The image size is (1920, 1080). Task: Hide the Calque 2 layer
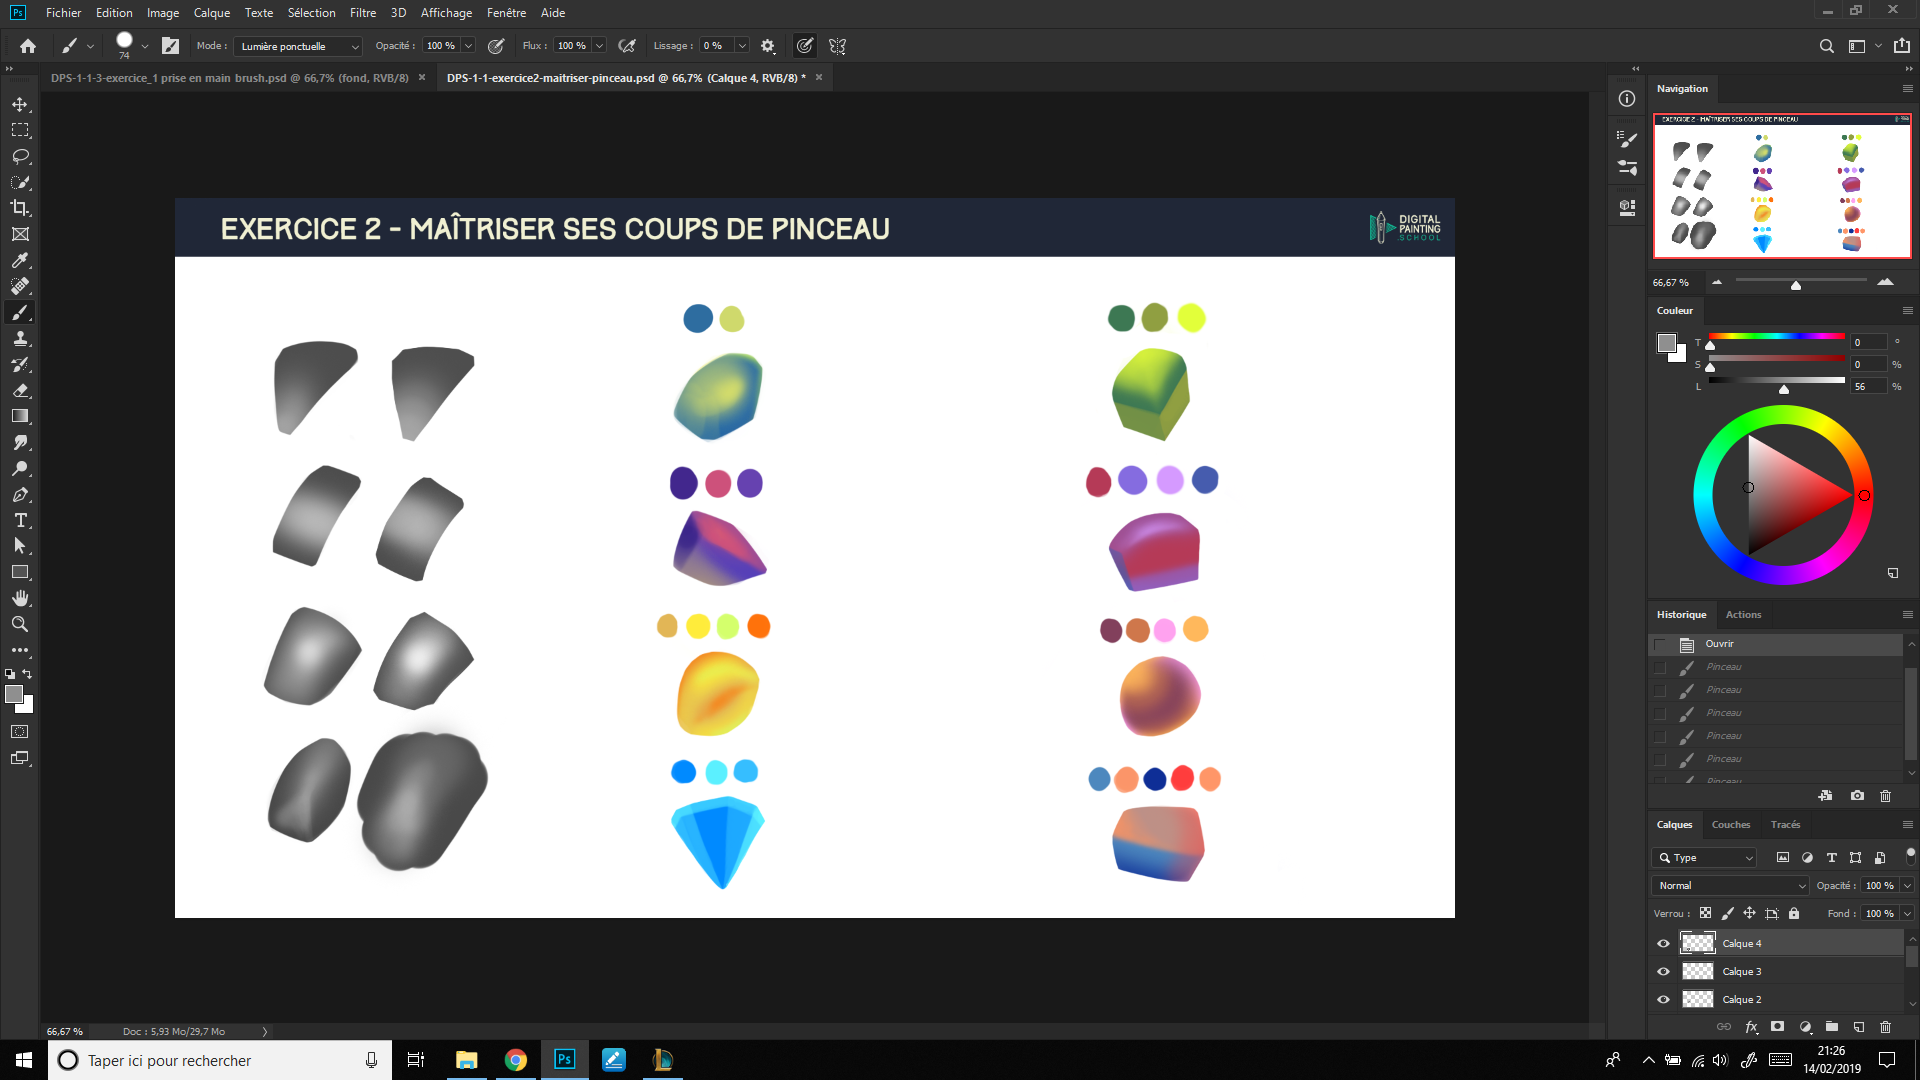pyautogui.click(x=1663, y=999)
